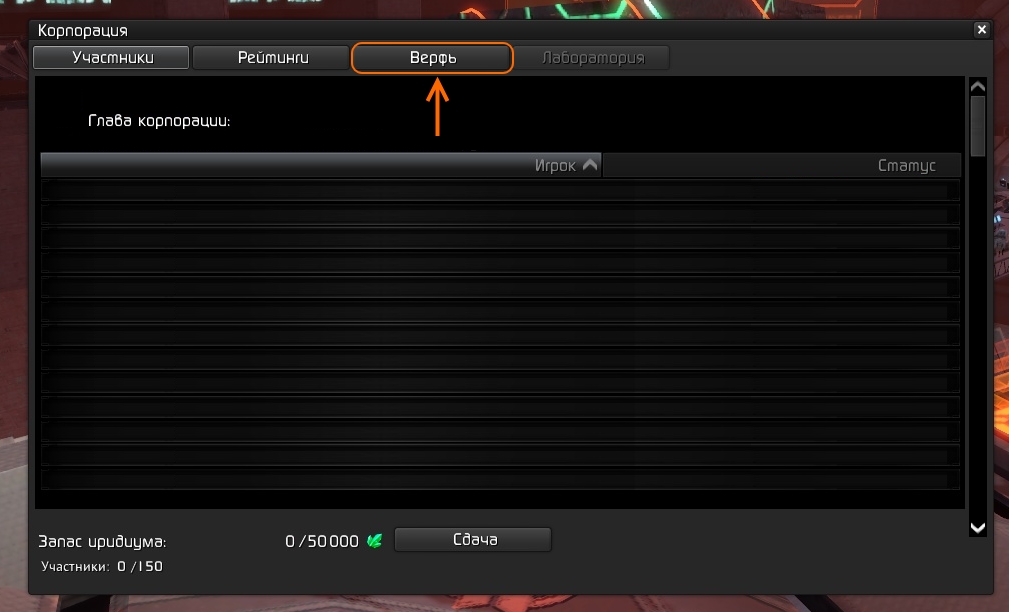Click the Глава корпорации label
Screen dimensions: 1009x612
(x=159, y=121)
